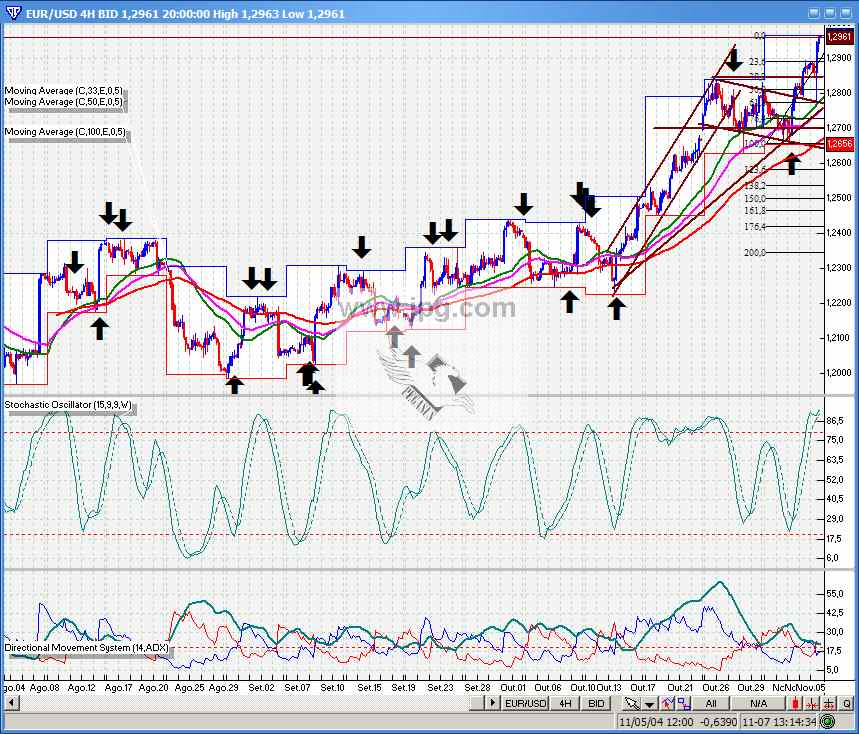859x734 pixels.
Task: Click the 1,2961 price tag on the price axis
Action: [x=838, y=36]
